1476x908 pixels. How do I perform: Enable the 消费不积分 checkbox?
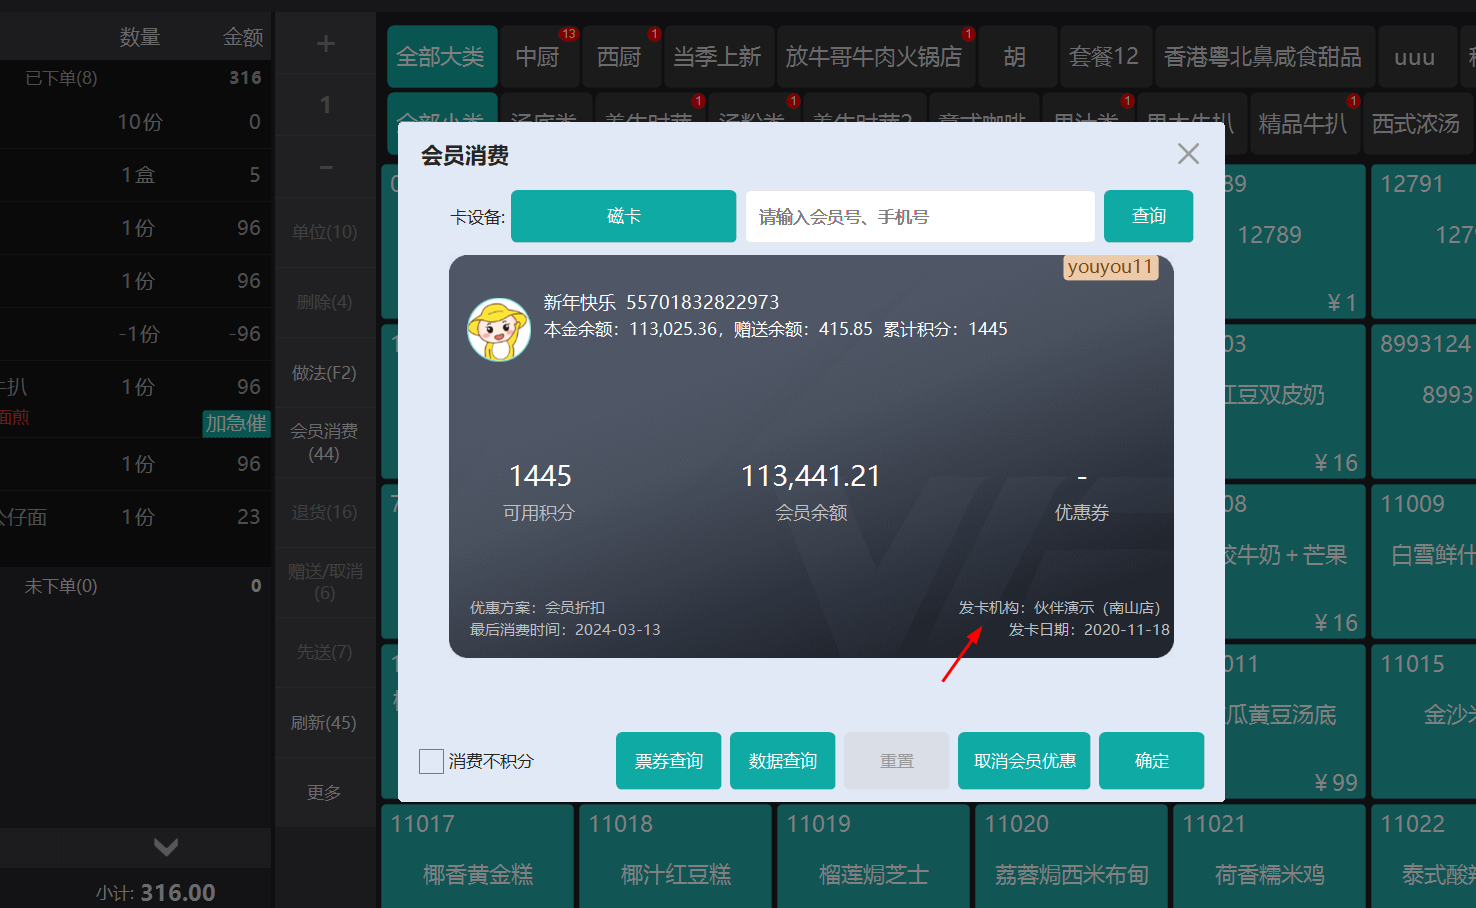pyautogui.click(x=431, y=761)
